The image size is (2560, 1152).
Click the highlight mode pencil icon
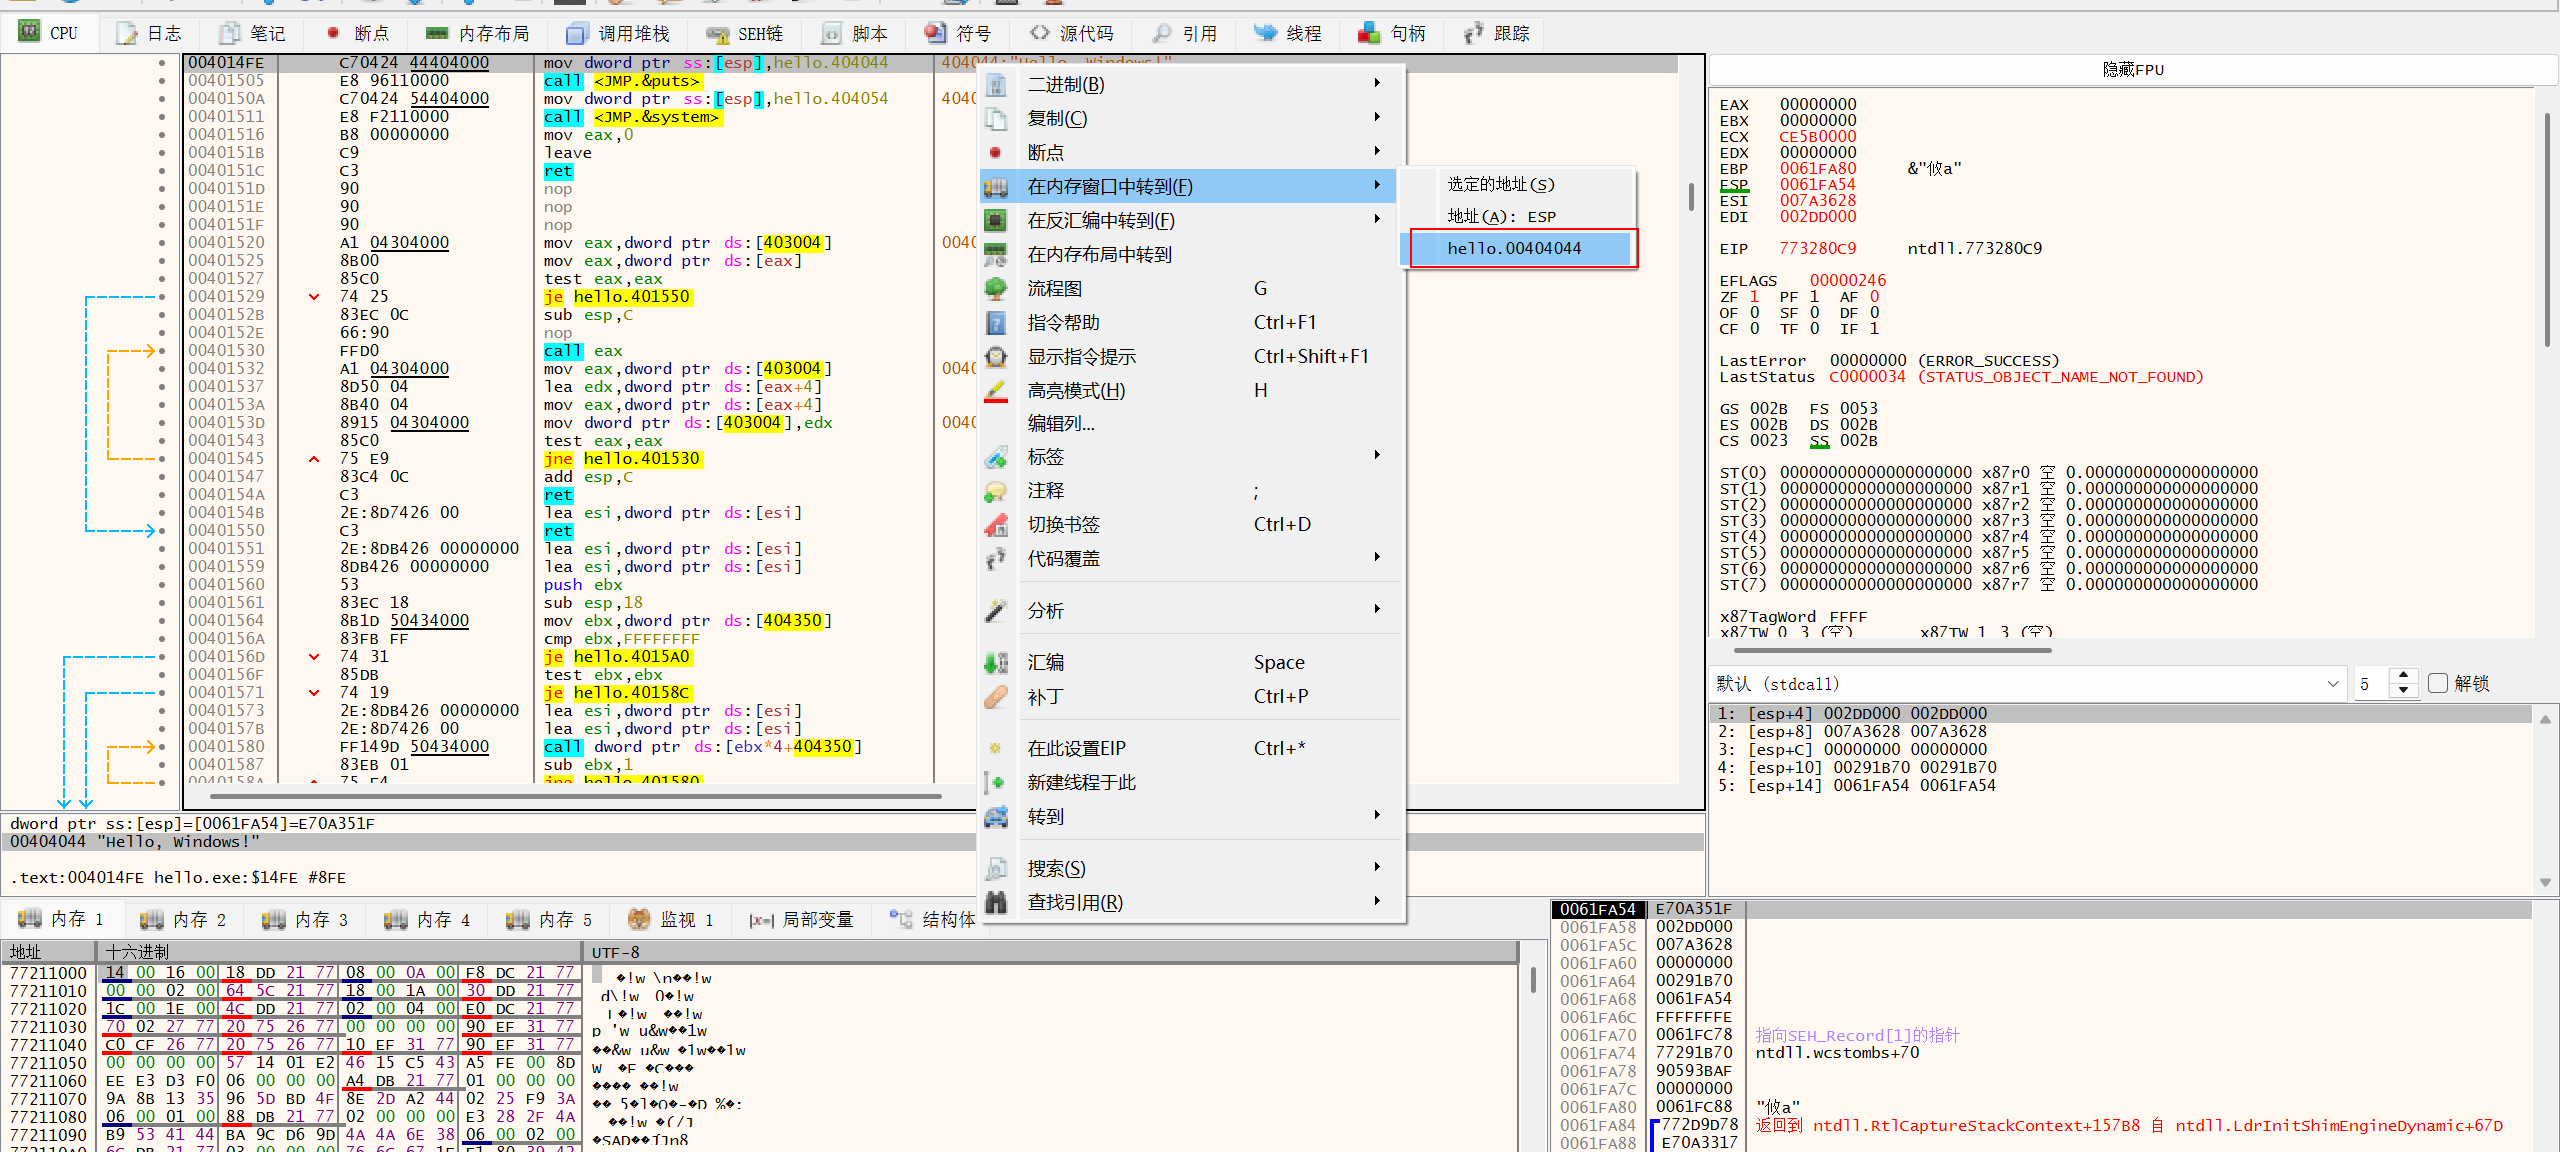(996, 391)
